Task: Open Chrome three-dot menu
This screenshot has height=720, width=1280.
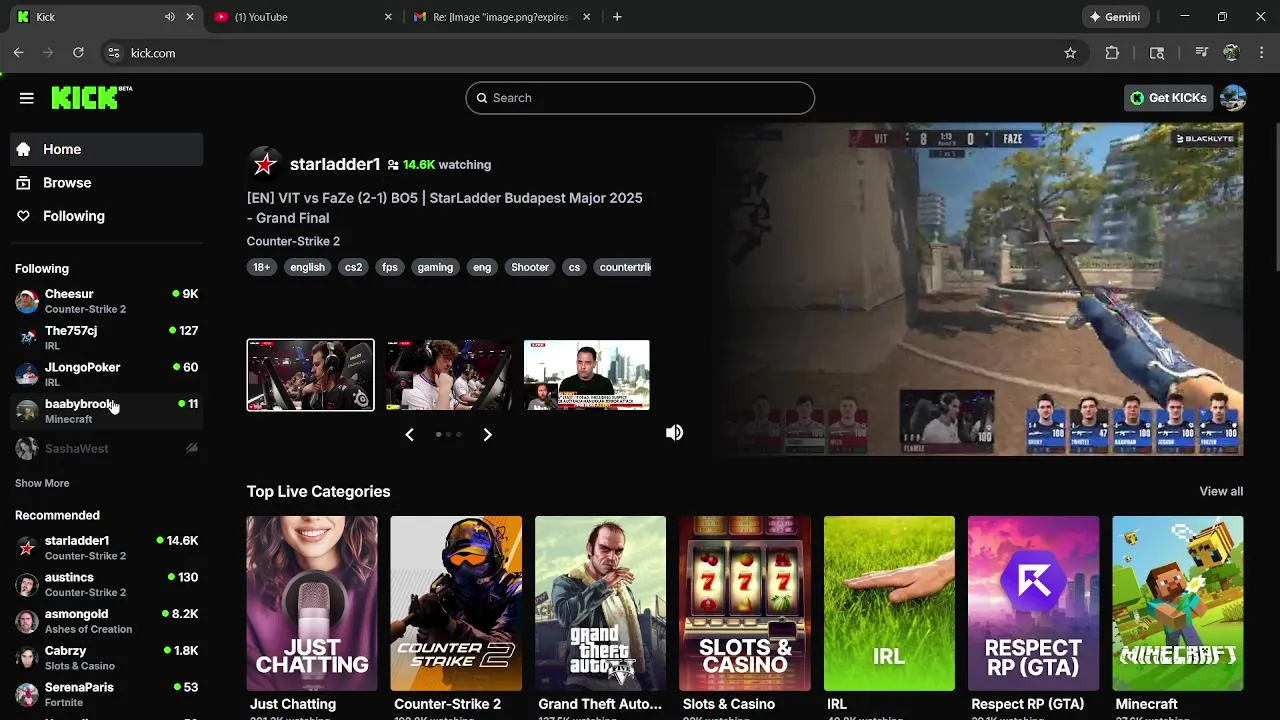Action: [1261, 53]
